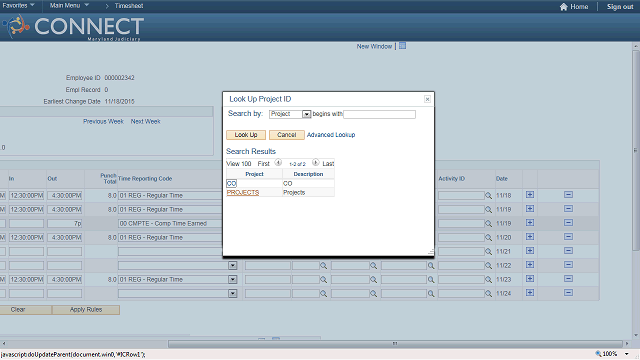Open Advanced Lookup link
The image size is (640, 360).
point(331,135)
